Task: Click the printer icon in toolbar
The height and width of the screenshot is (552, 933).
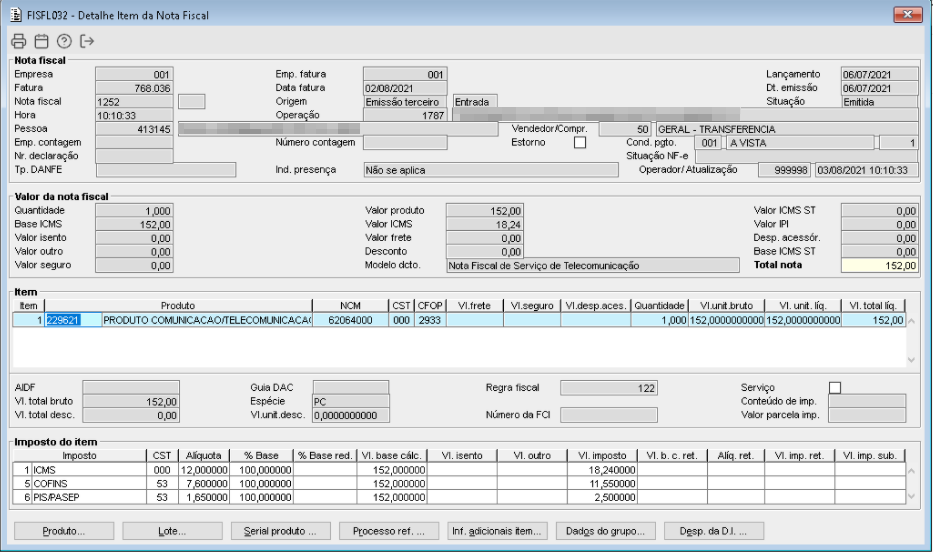Action: tap(18, 41)
